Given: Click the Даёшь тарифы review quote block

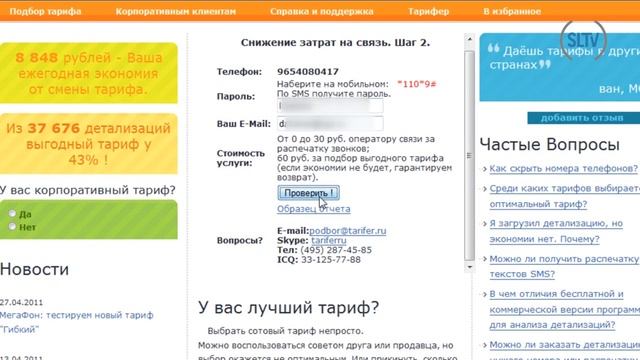Looking at the screenshot, I should (560, 67).
